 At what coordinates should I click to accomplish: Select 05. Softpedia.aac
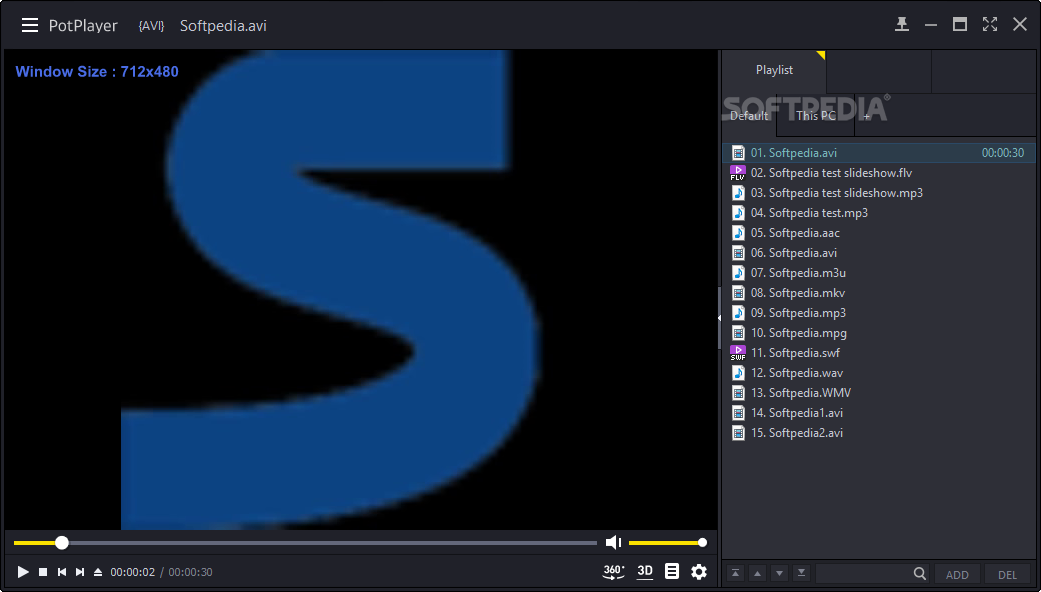coord(878,233)
